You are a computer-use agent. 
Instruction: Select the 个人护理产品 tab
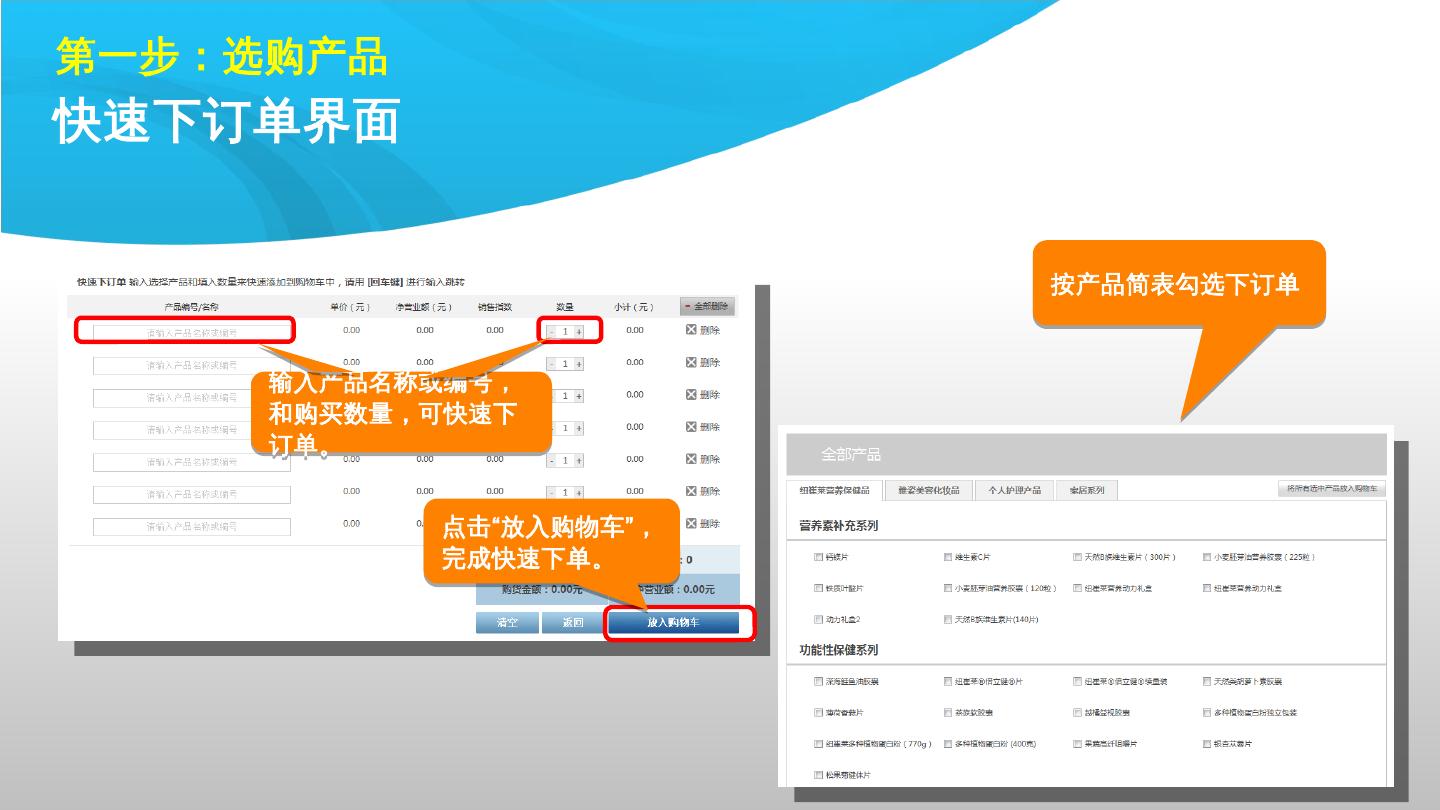coord(1015,490)
